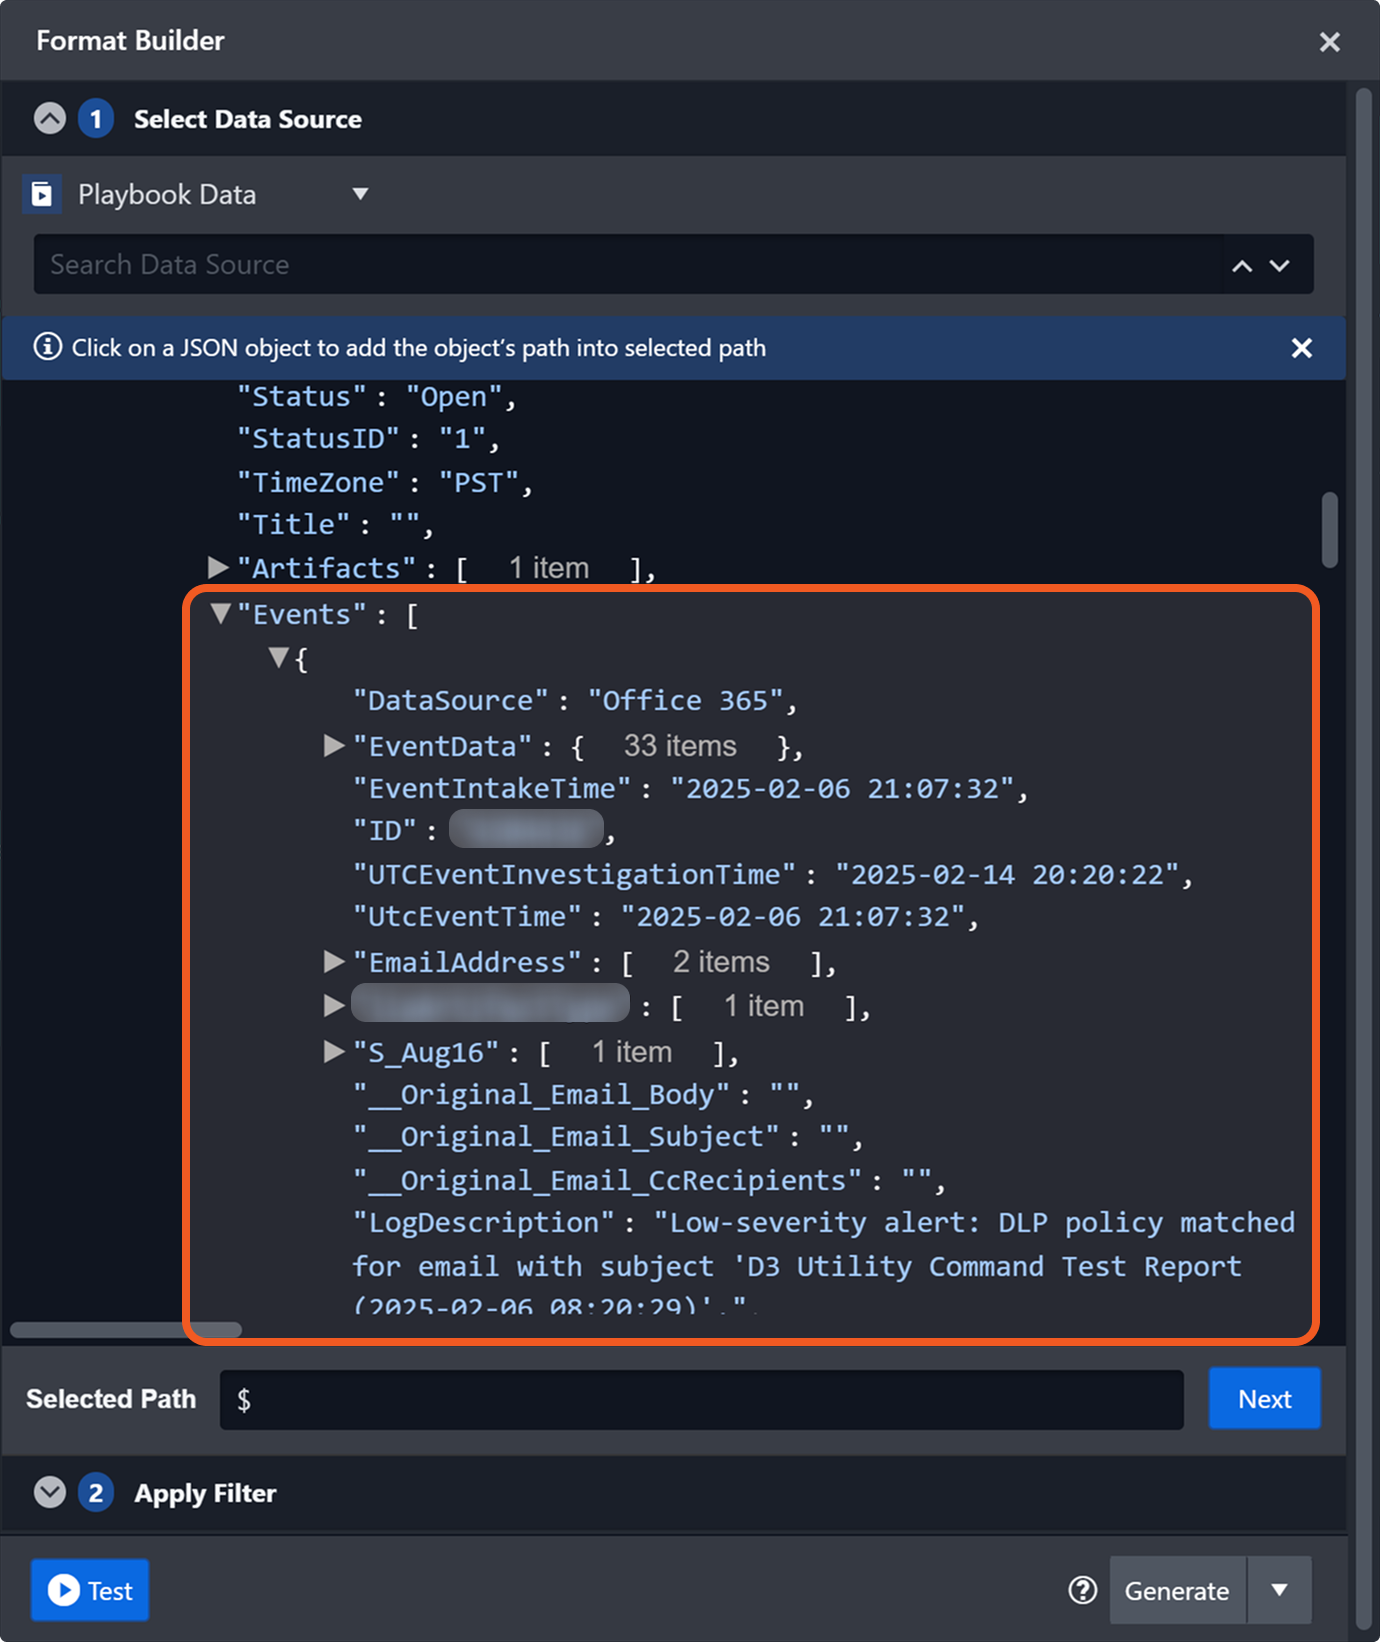This screenshot has width=1380, height=1642.
Task: Expand the Apply Filter section
Action: pos(50,1493)
